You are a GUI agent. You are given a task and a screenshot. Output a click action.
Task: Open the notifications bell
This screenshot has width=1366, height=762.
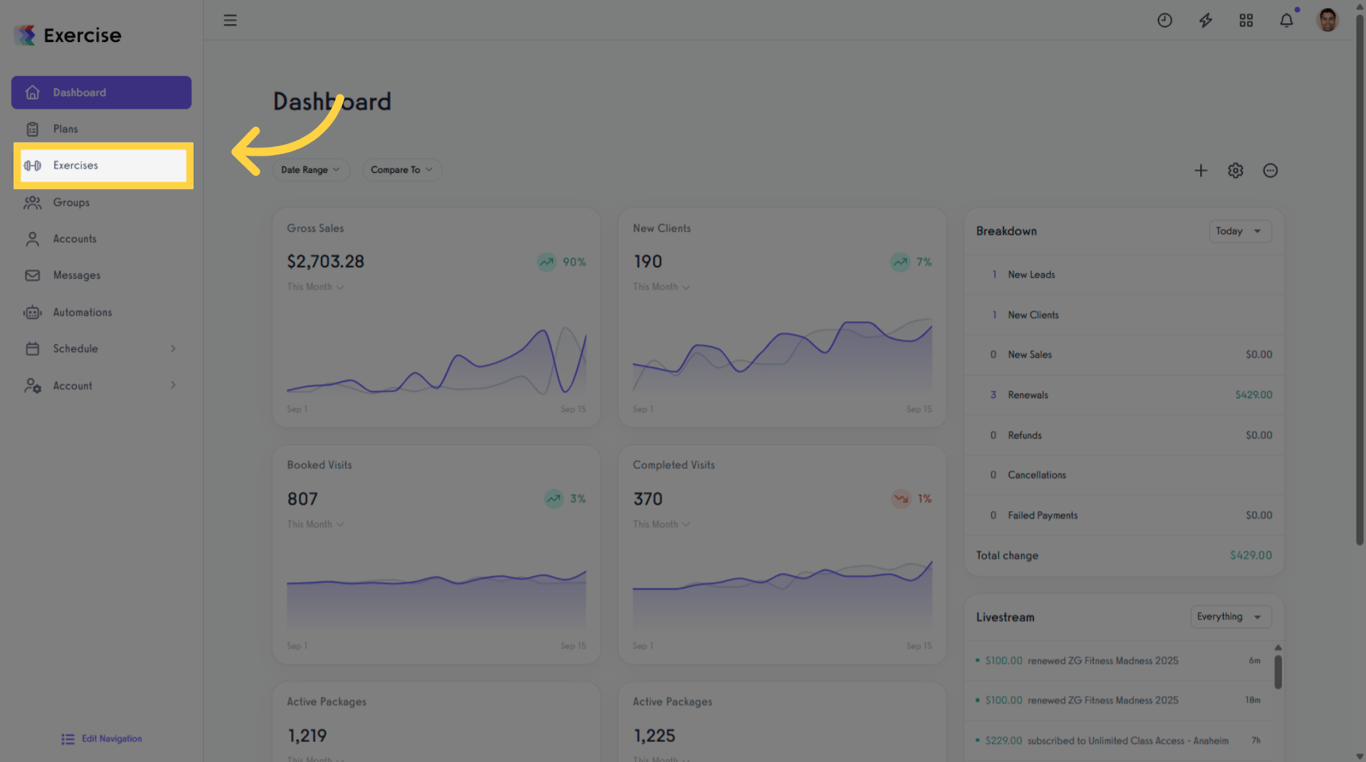pyautogui.click(x=1287, y=20)
